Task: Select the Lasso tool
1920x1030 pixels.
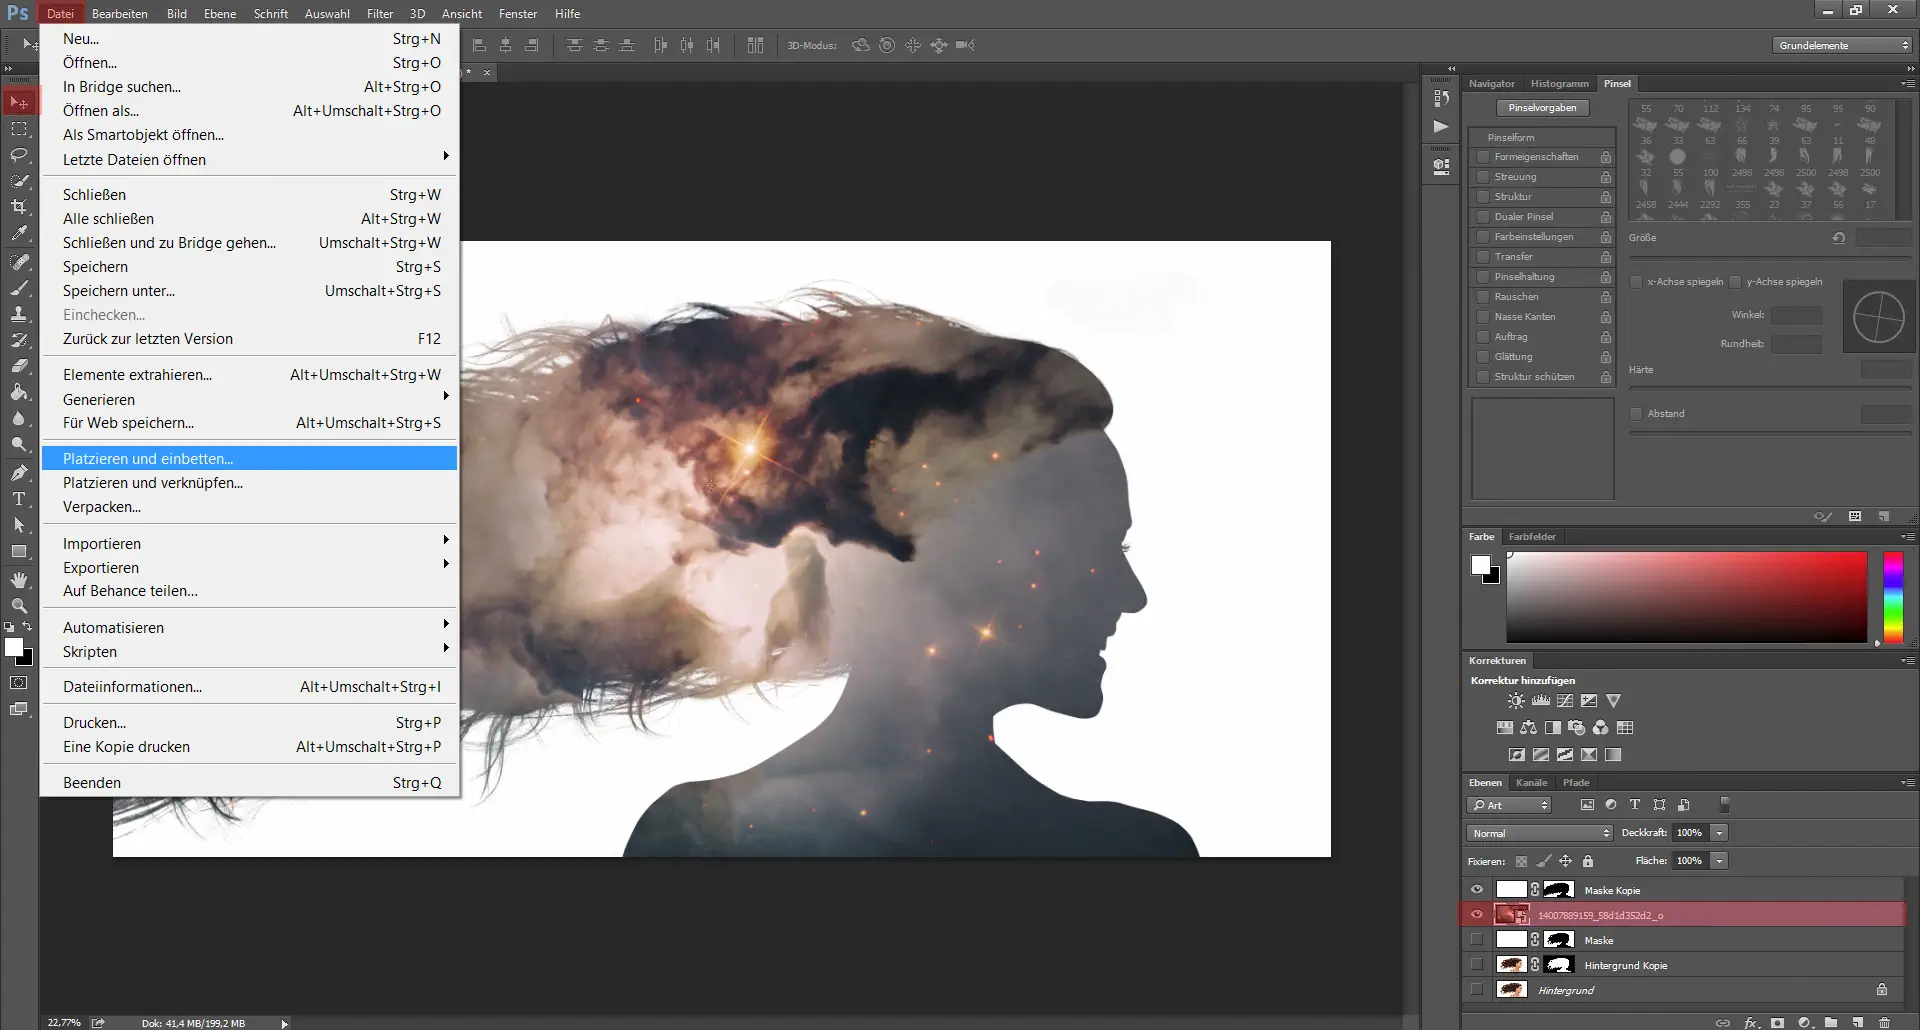Action: (20, 155)
